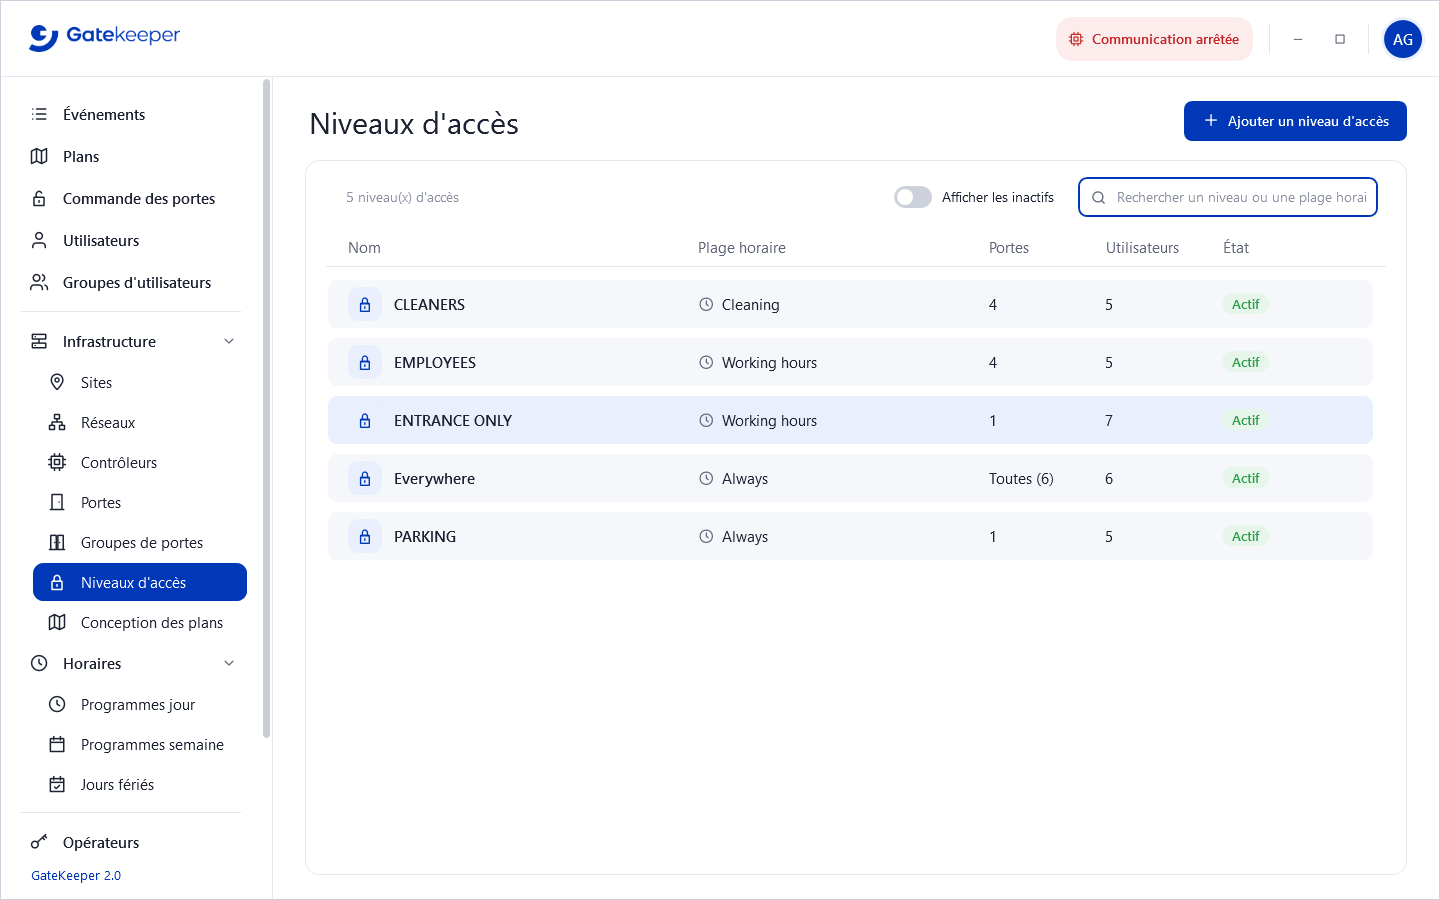The width and height of the screenshot is (1440, 900).
Task: Click the lock icon next to ENTRANCE ONLY
Action: [x=365, y=421]
